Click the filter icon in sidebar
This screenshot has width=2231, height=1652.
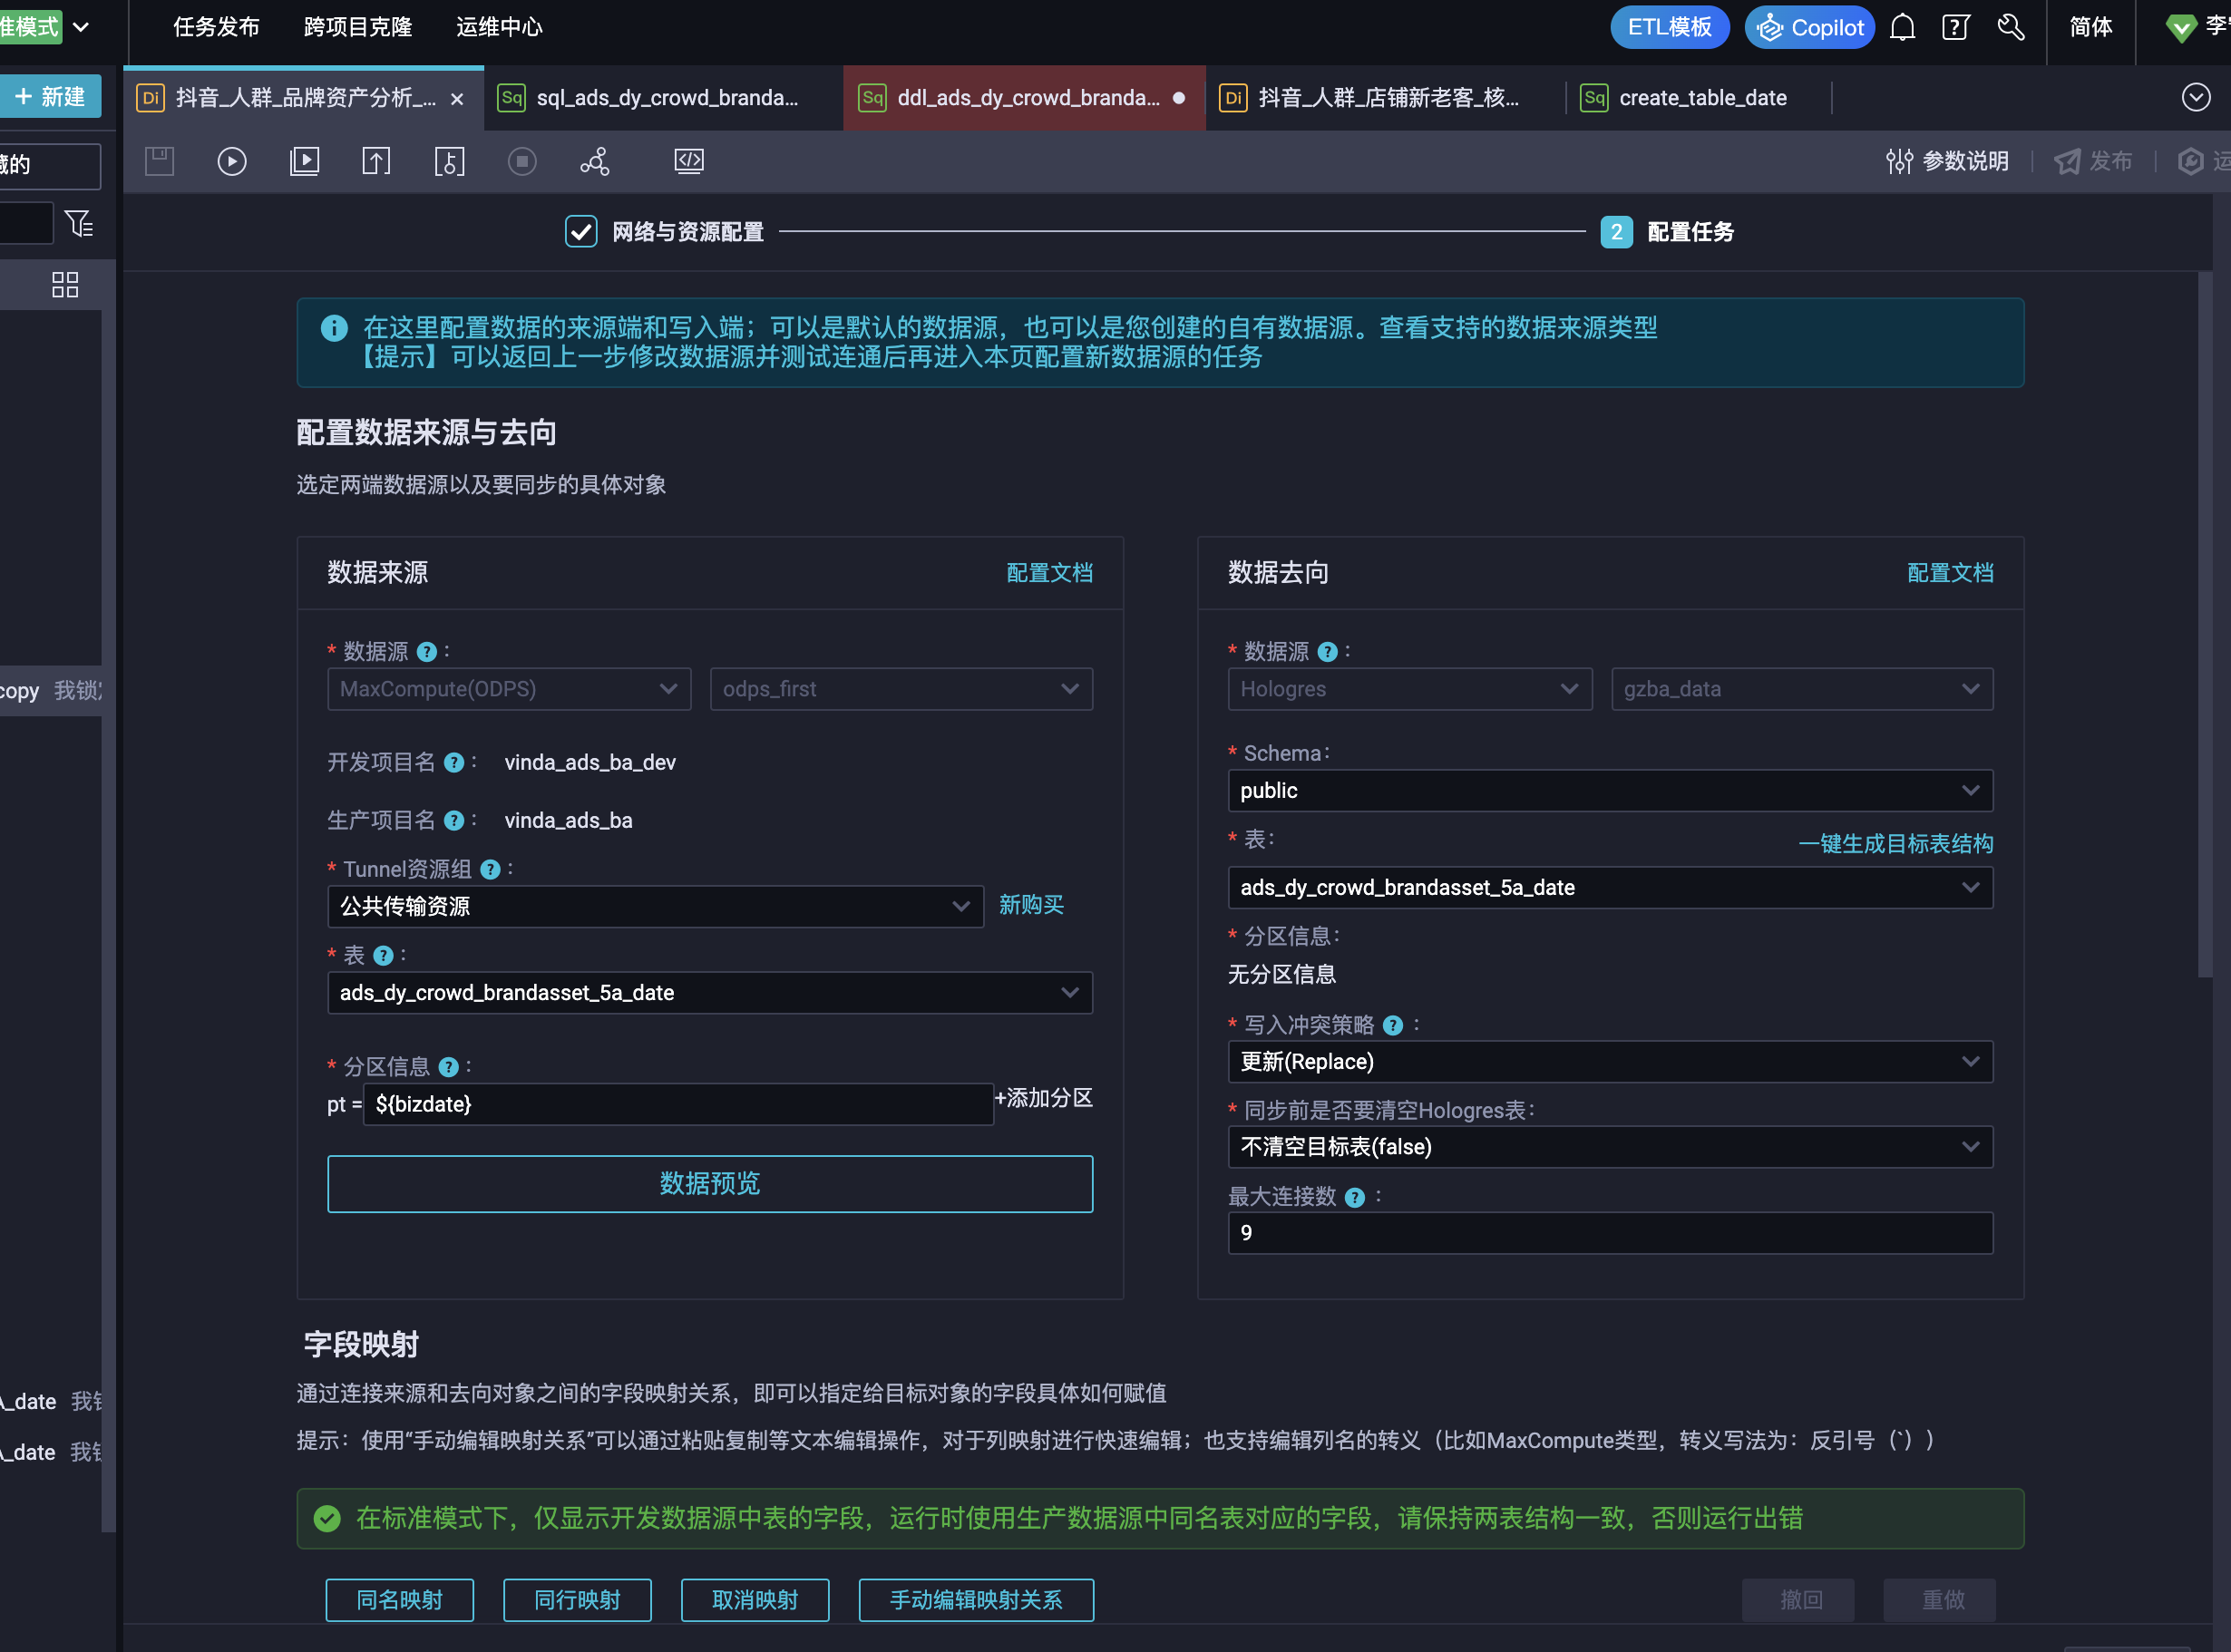point(79,223)
